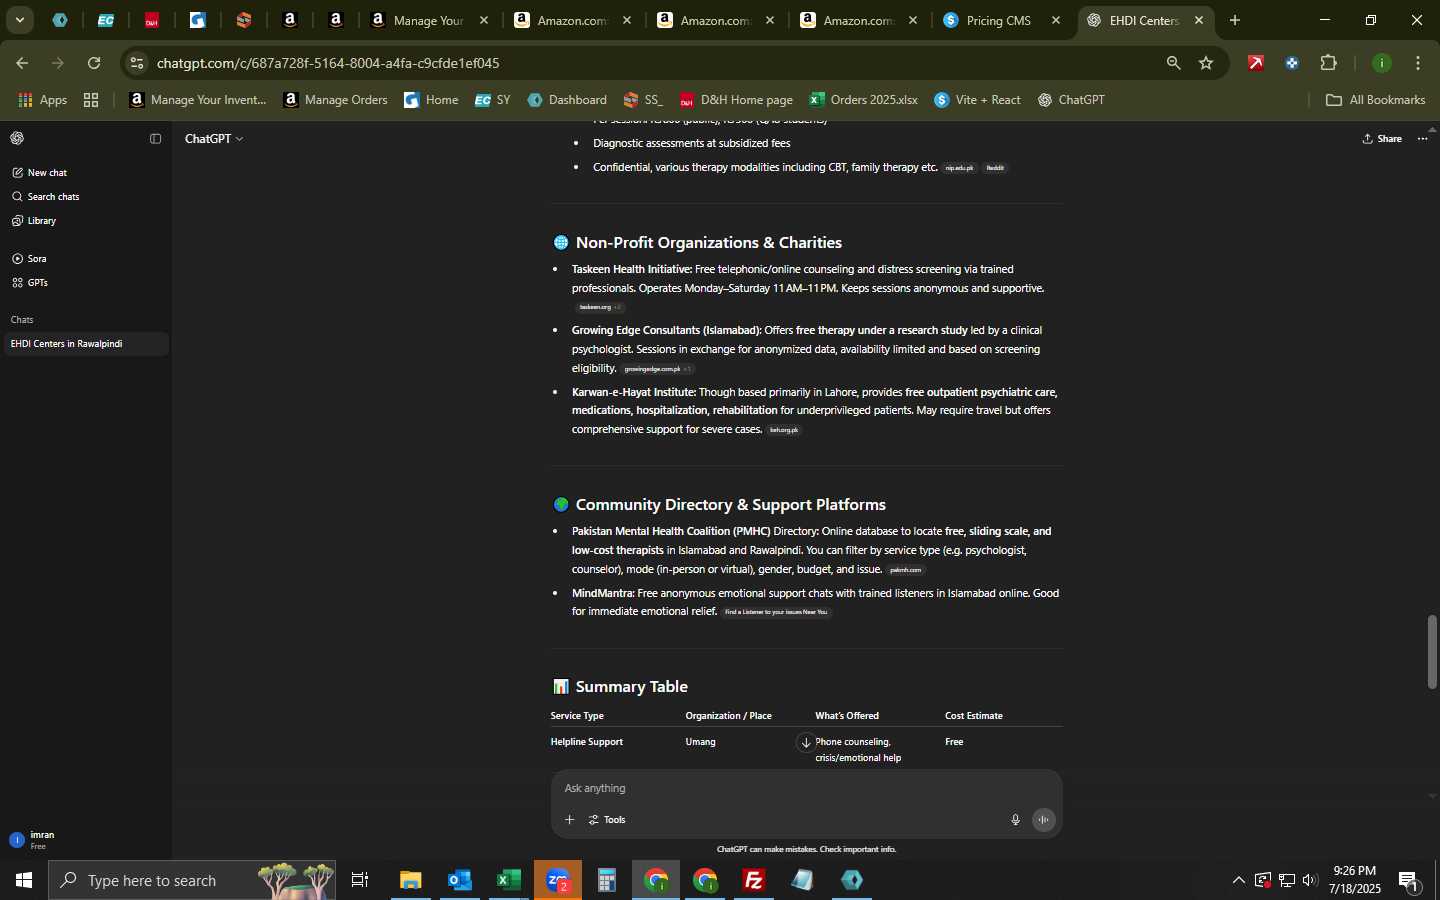Show hidden tray icons chevron

[x=1239, y=880]
